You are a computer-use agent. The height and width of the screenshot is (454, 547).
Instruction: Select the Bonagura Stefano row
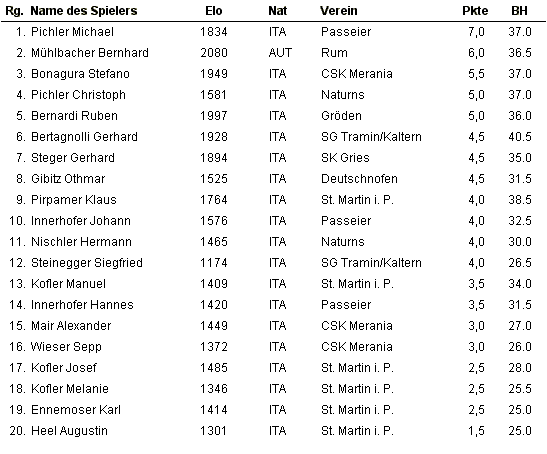pyautogui.click(x=274, y=74)
